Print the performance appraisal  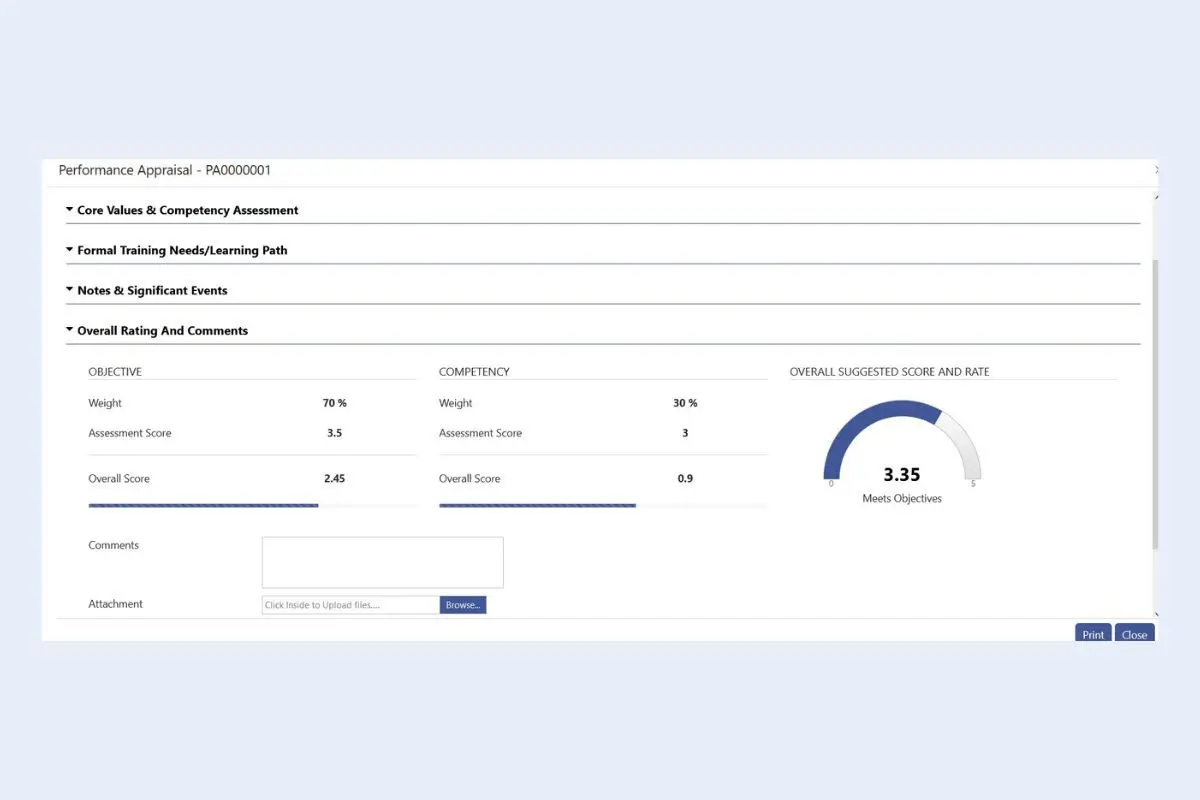pos(1093,634)
